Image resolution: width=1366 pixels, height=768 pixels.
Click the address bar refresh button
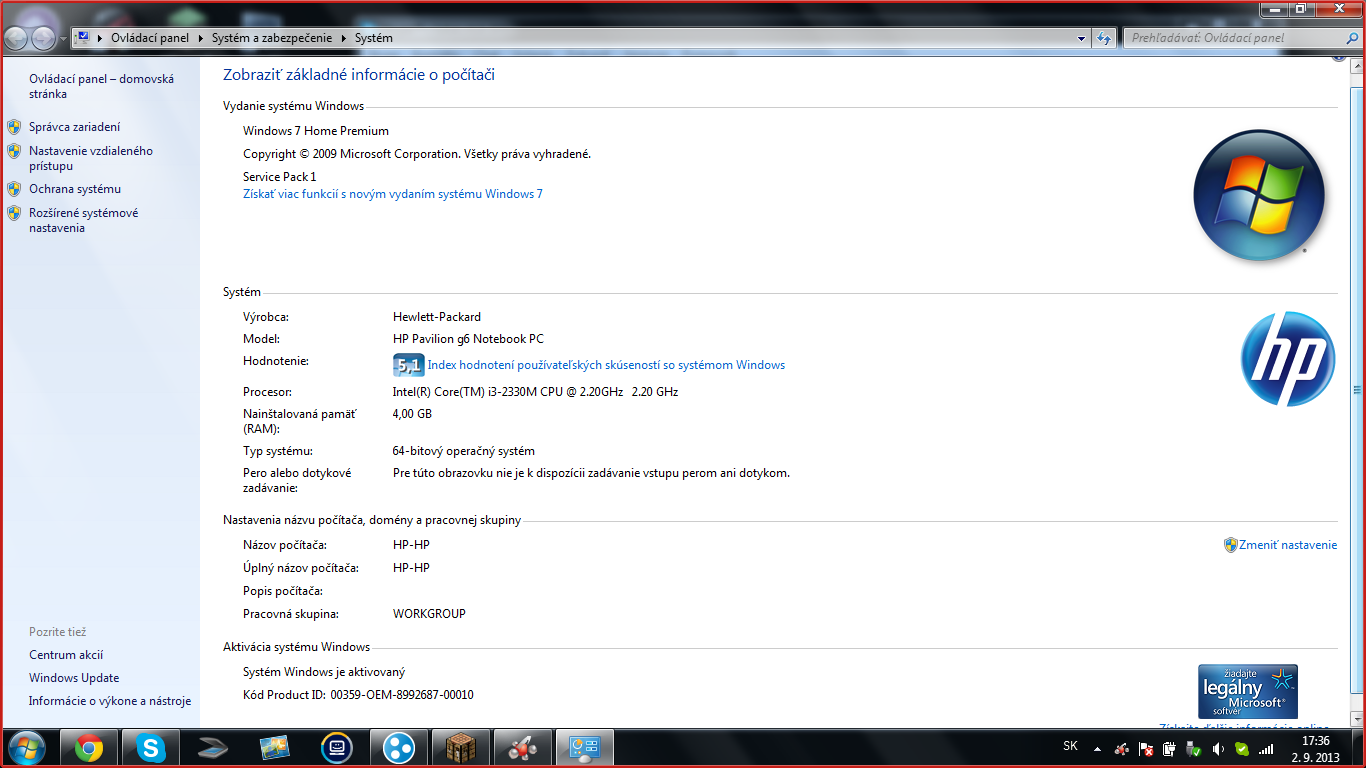click(x=1104, y=38)
